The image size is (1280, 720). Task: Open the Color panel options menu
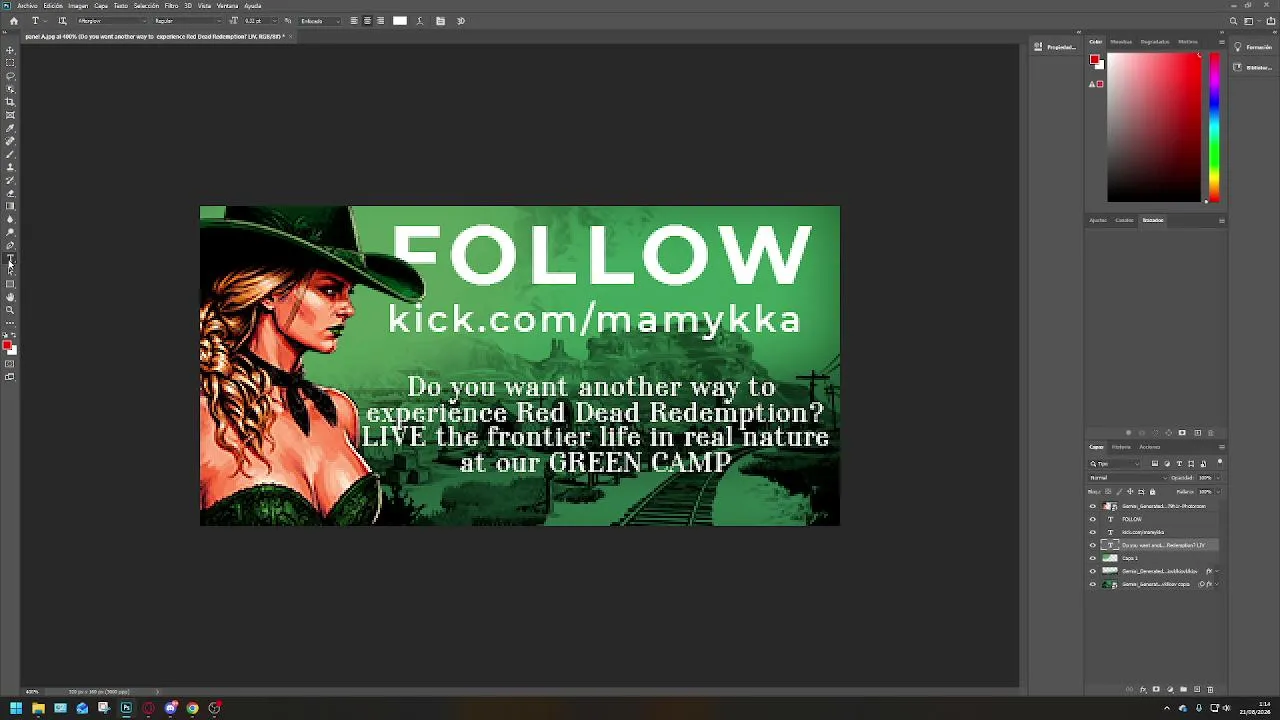click(1221, 42)
